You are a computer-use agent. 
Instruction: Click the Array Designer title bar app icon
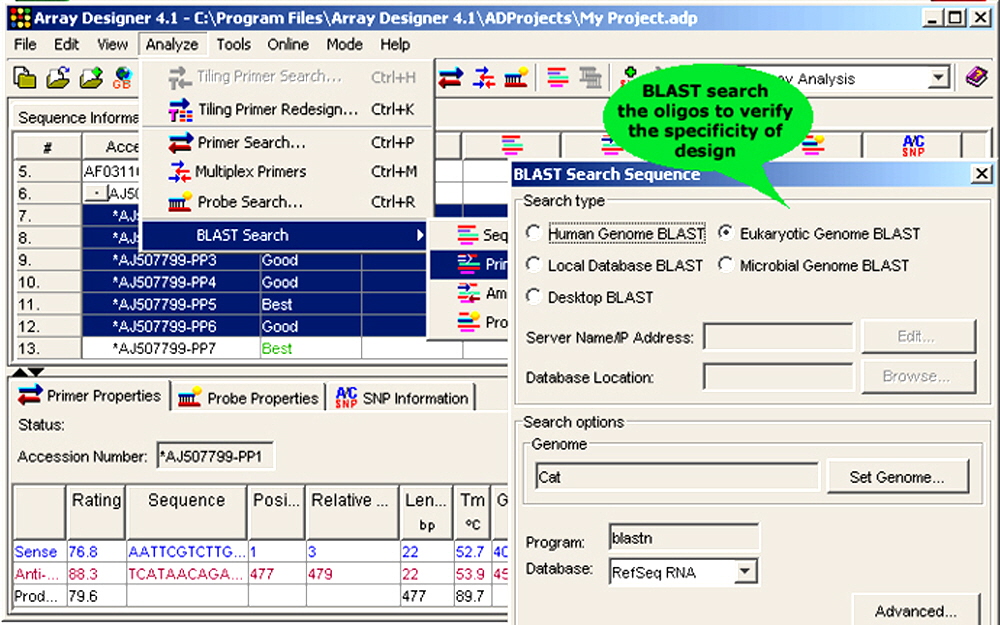click(20, 18)
